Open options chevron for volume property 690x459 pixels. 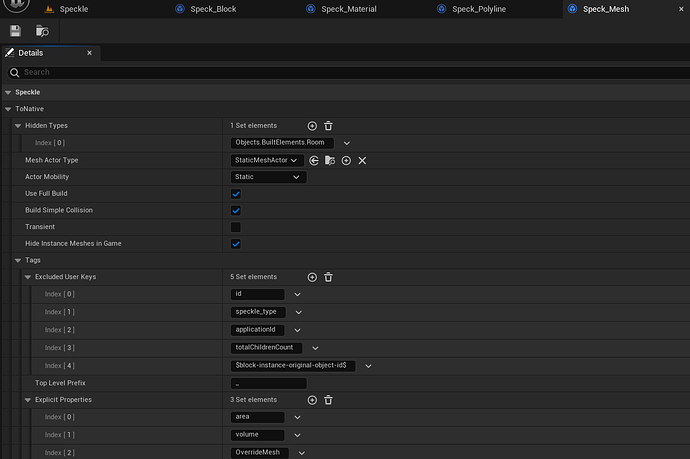(x=297, y=435)
